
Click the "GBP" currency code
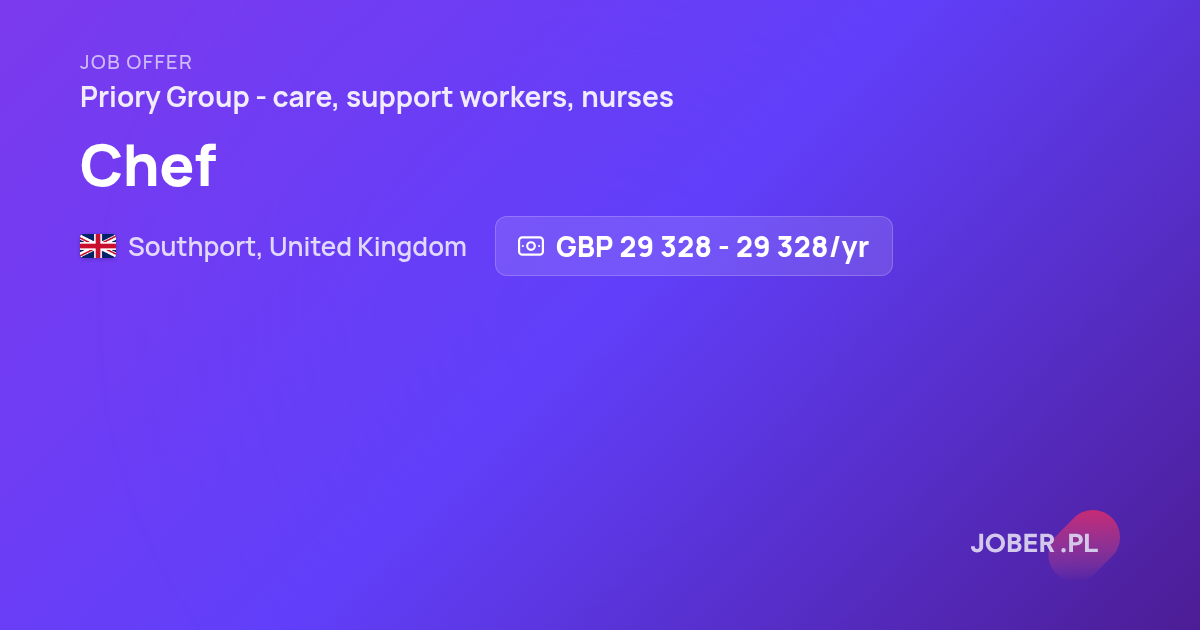[584, 247]
